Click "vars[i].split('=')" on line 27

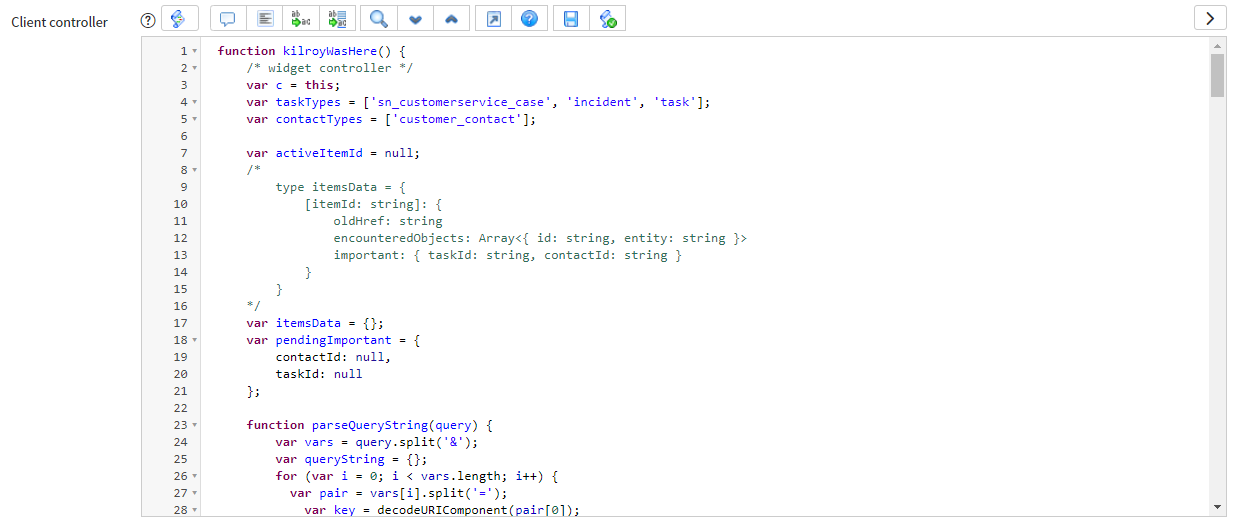tap(436, 493)
